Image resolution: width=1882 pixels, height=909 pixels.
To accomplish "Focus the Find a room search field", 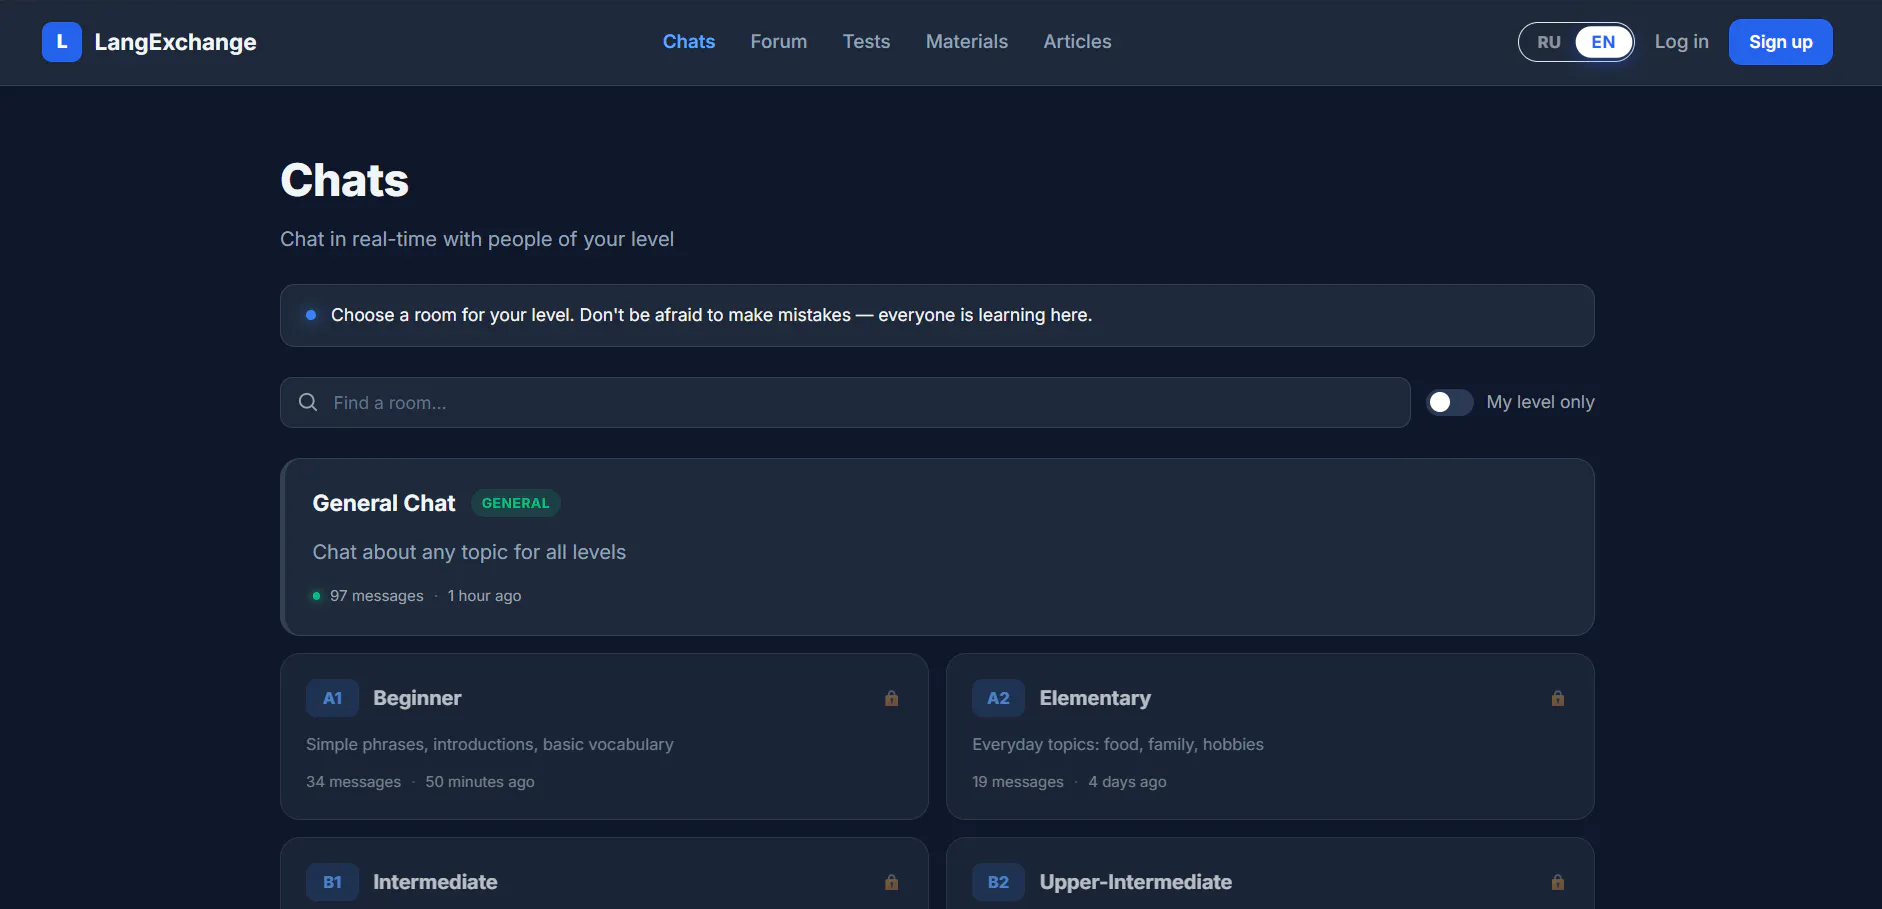I will click(845, 402).
